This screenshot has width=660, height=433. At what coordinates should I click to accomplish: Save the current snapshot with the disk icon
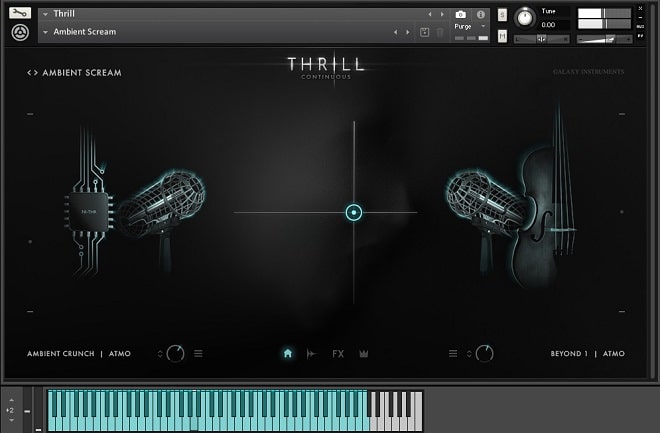424,32
